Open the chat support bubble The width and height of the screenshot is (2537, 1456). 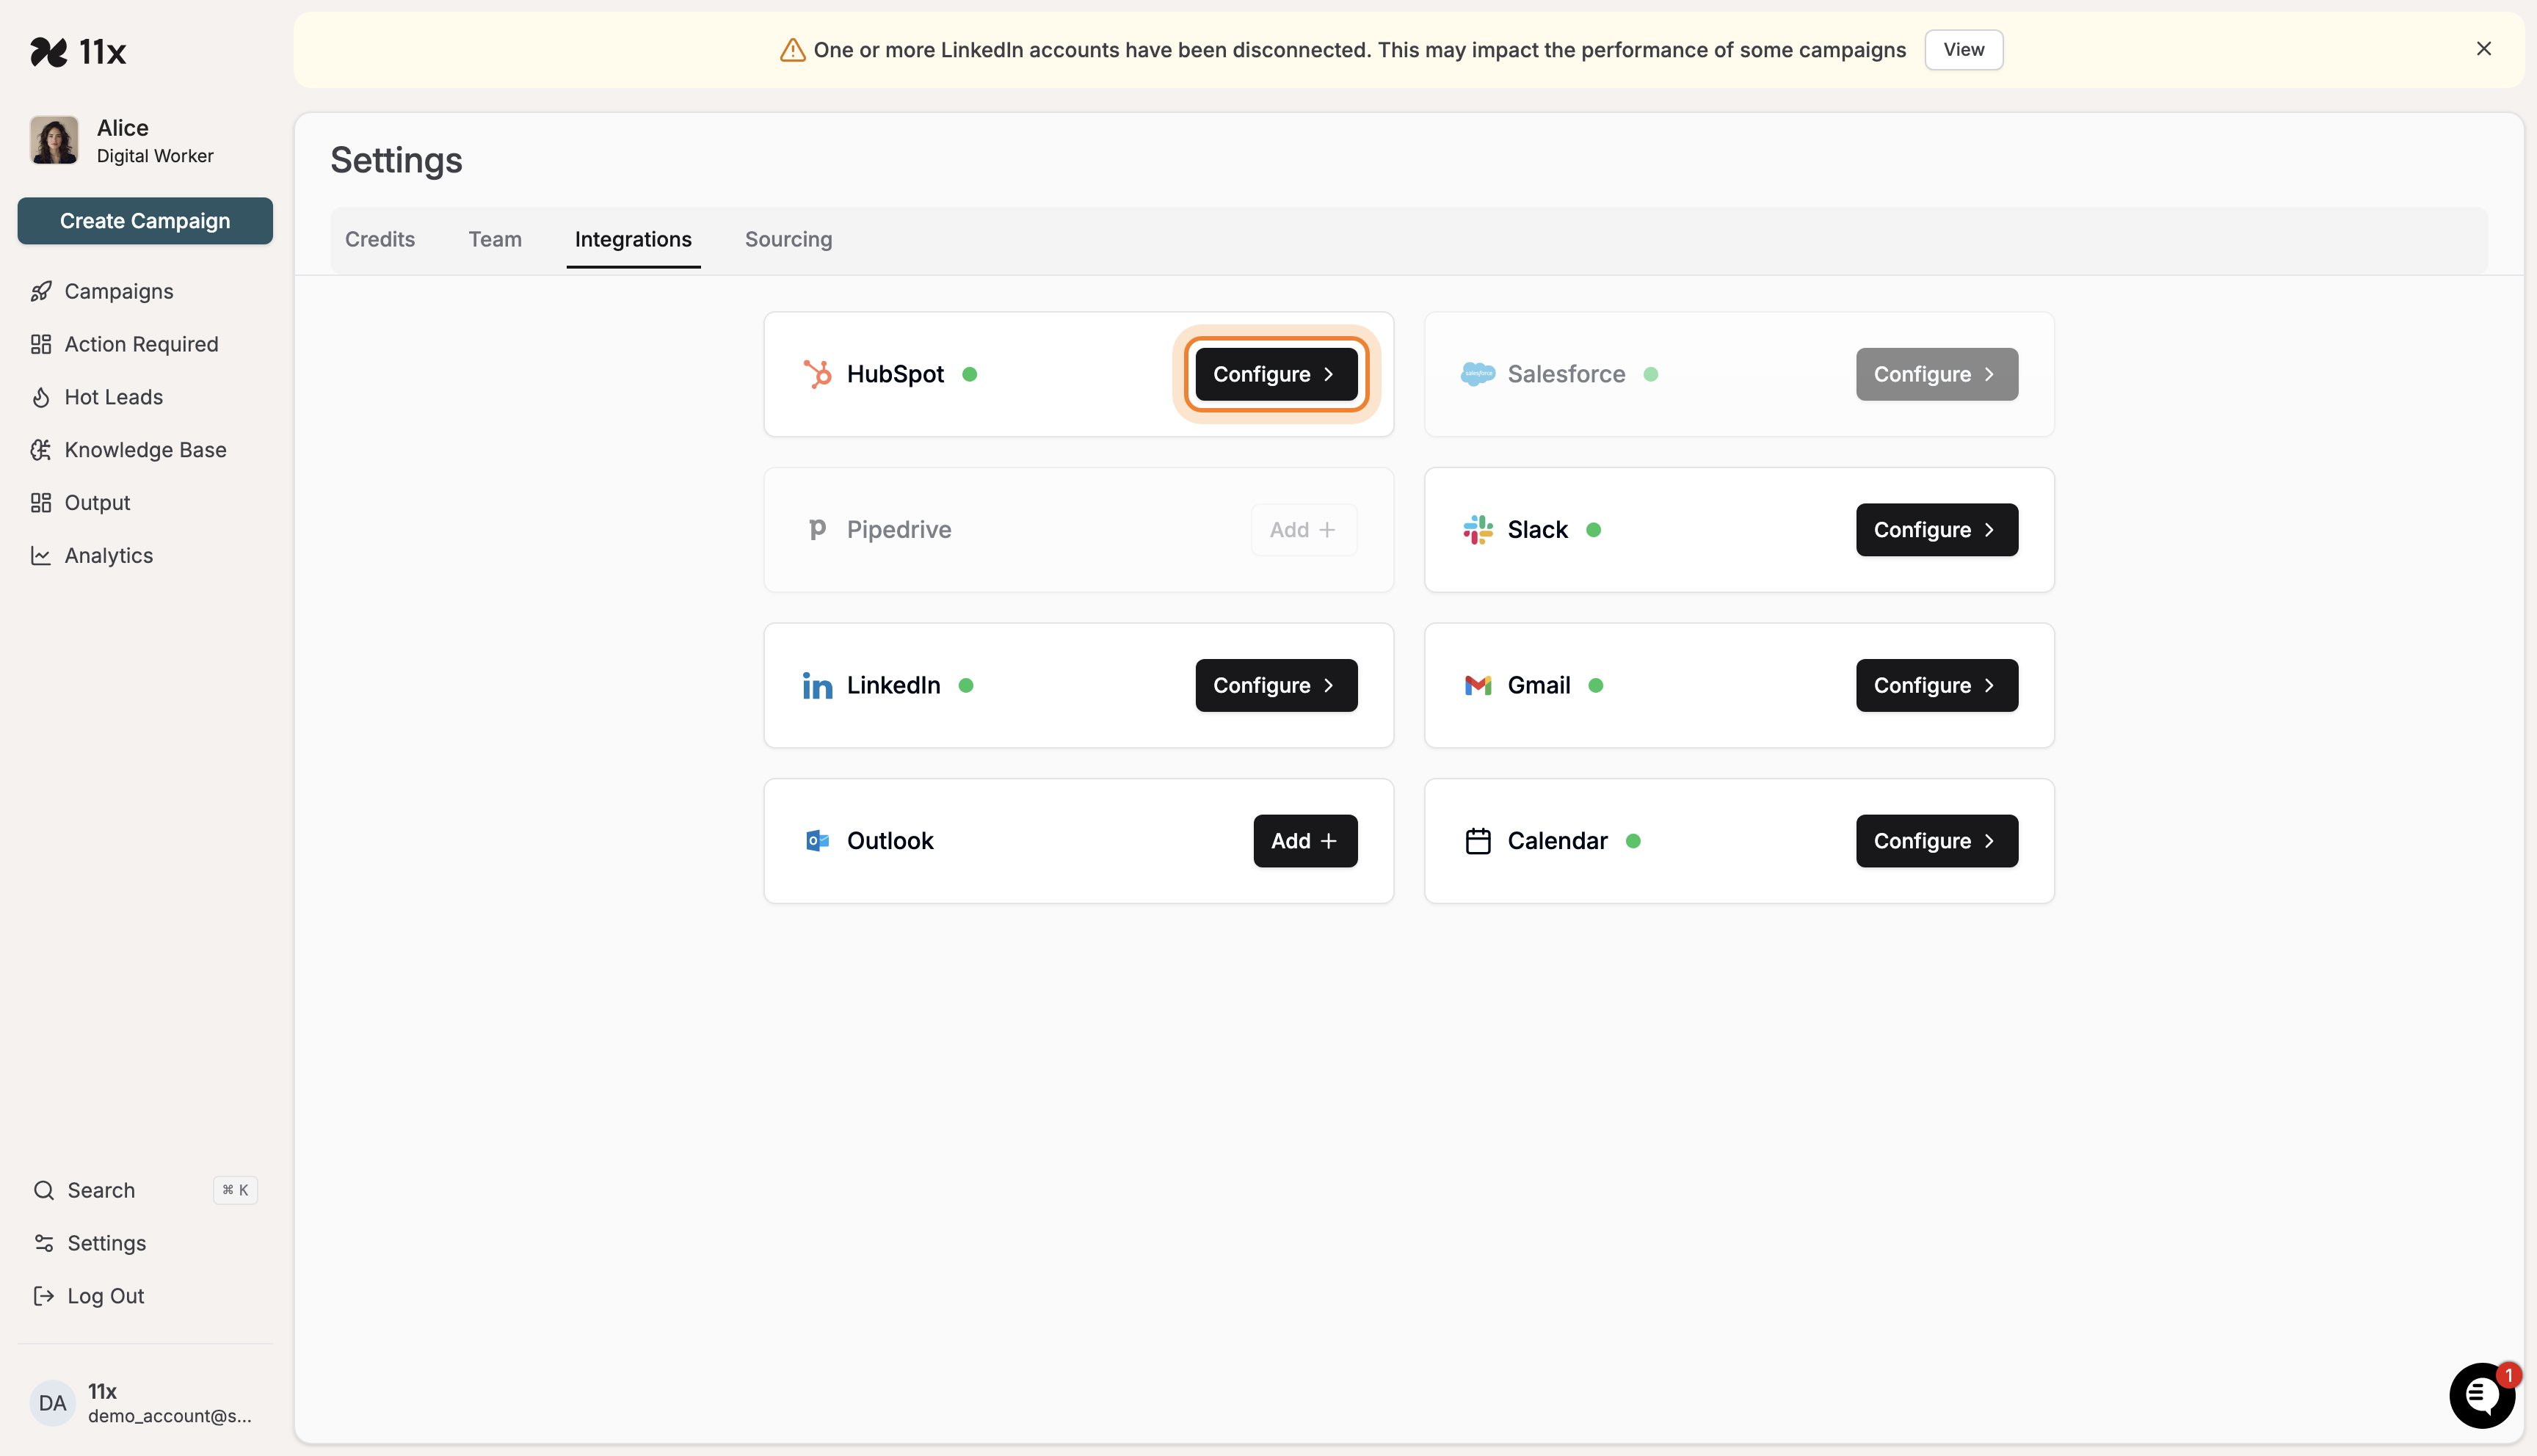pos(2482,1395)
